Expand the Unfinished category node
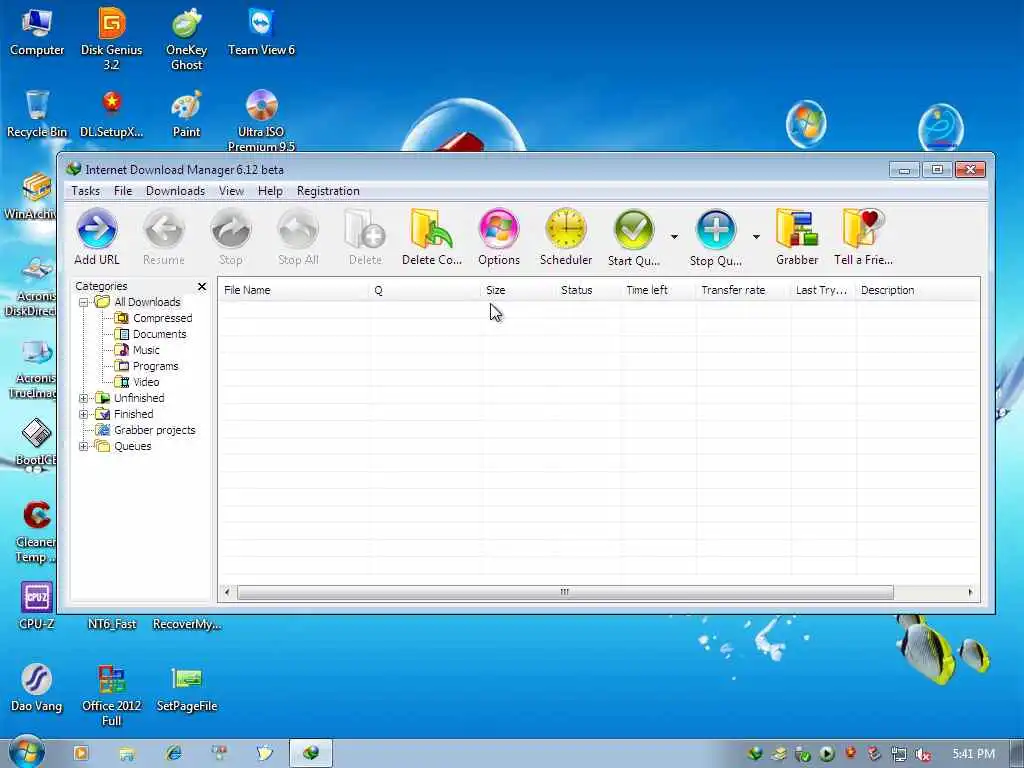The height and width of the screenshot is (768, 1024). (84, 398)
